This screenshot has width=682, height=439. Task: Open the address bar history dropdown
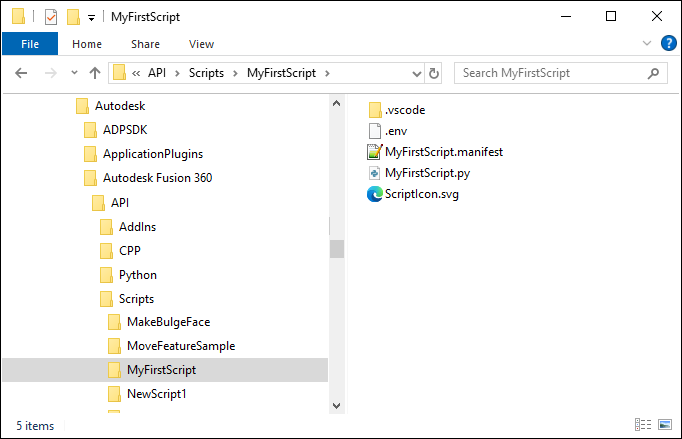tap(416, 73)
